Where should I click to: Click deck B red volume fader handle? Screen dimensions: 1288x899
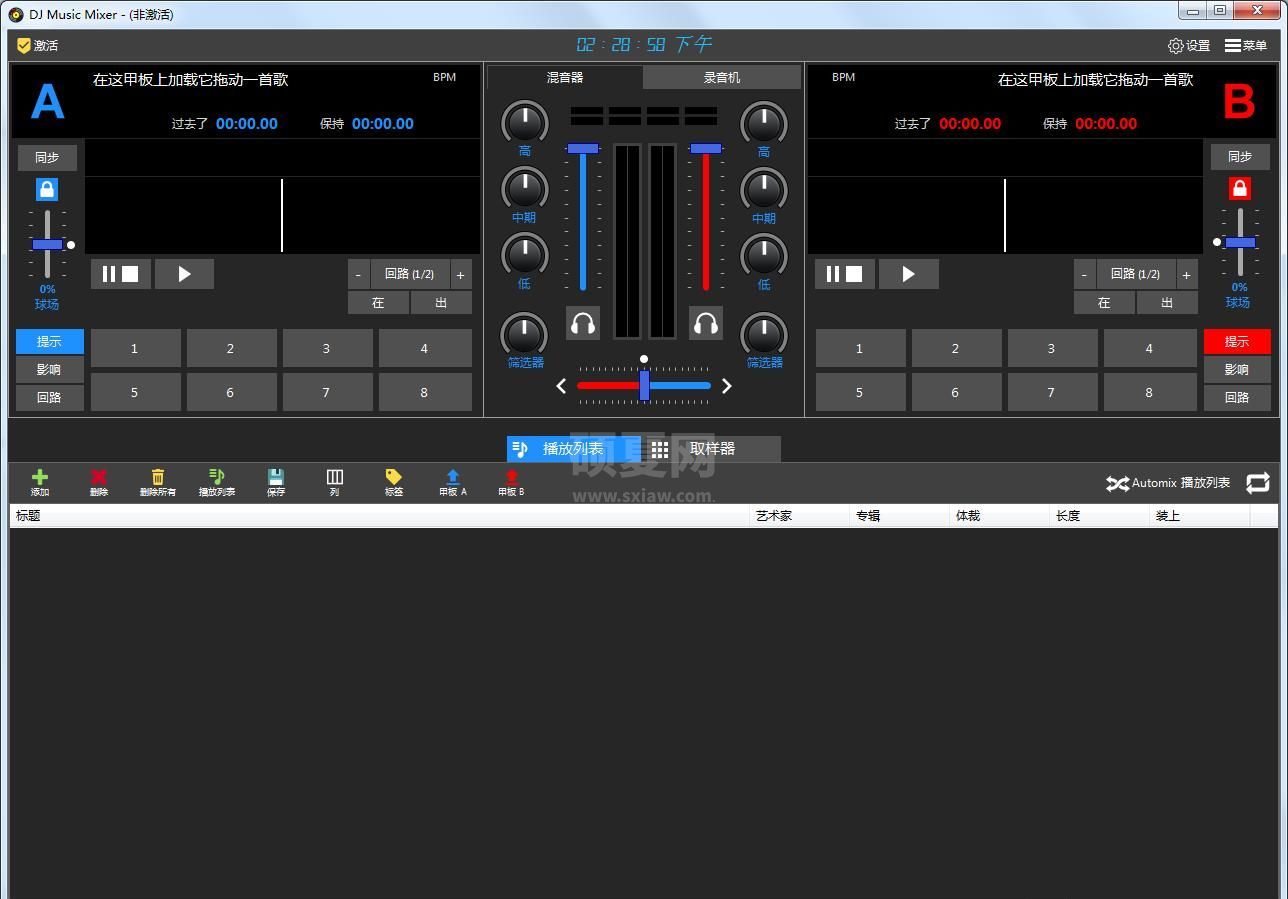coord(706,148)
